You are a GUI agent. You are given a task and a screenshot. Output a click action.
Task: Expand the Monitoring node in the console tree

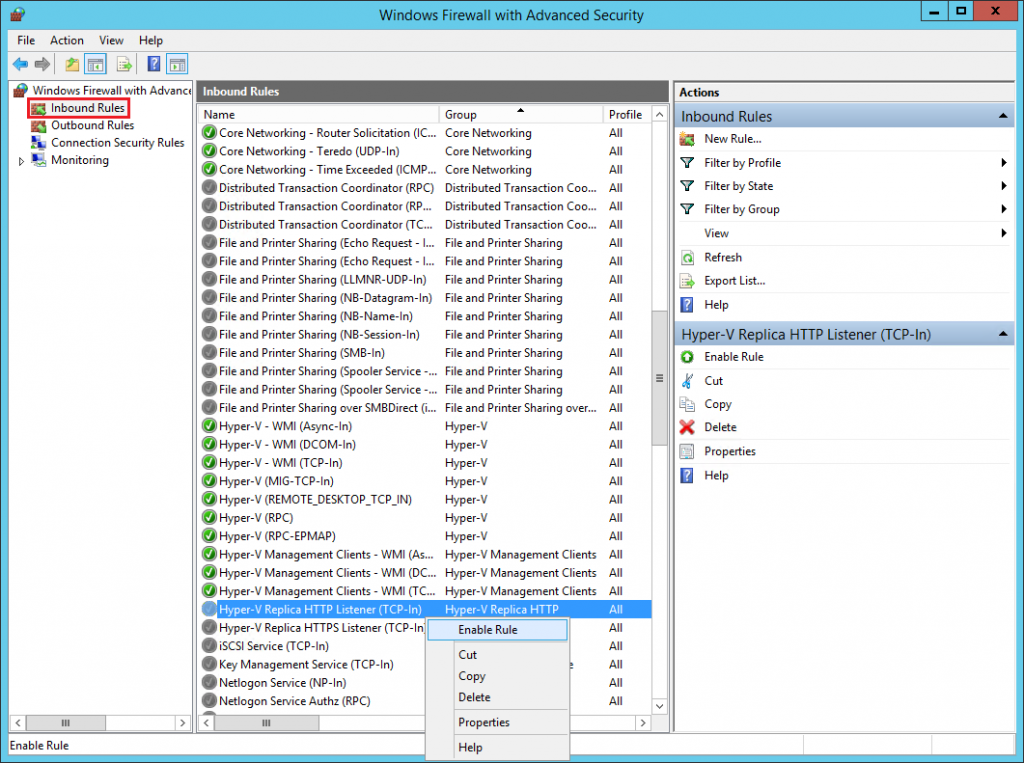[x=20, y=160]
